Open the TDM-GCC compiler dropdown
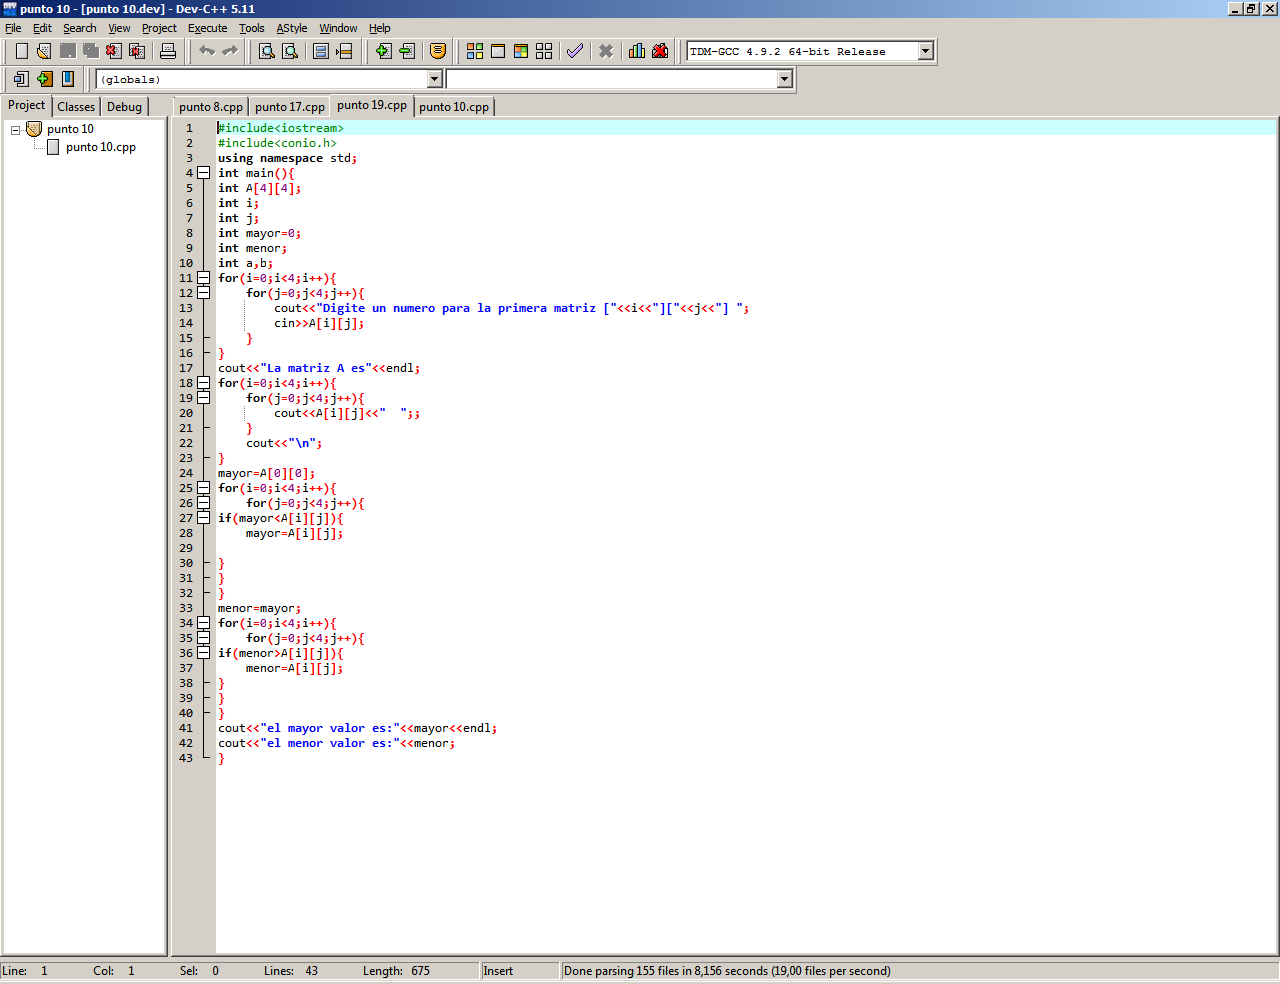 pyautogui.click(x=925, y=51)
